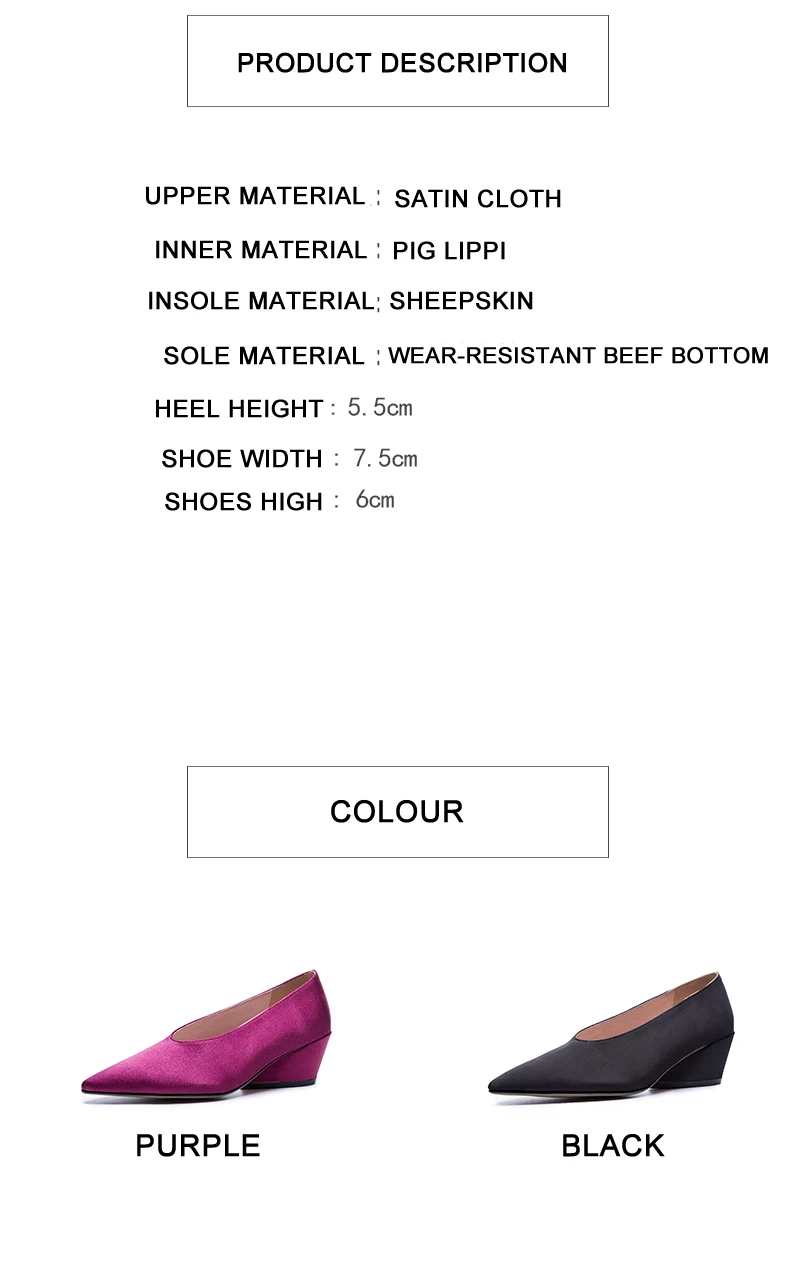Click the PIG LIPPI value text
This screenshot has width=800, height=1280.
(x=449, y=251)
